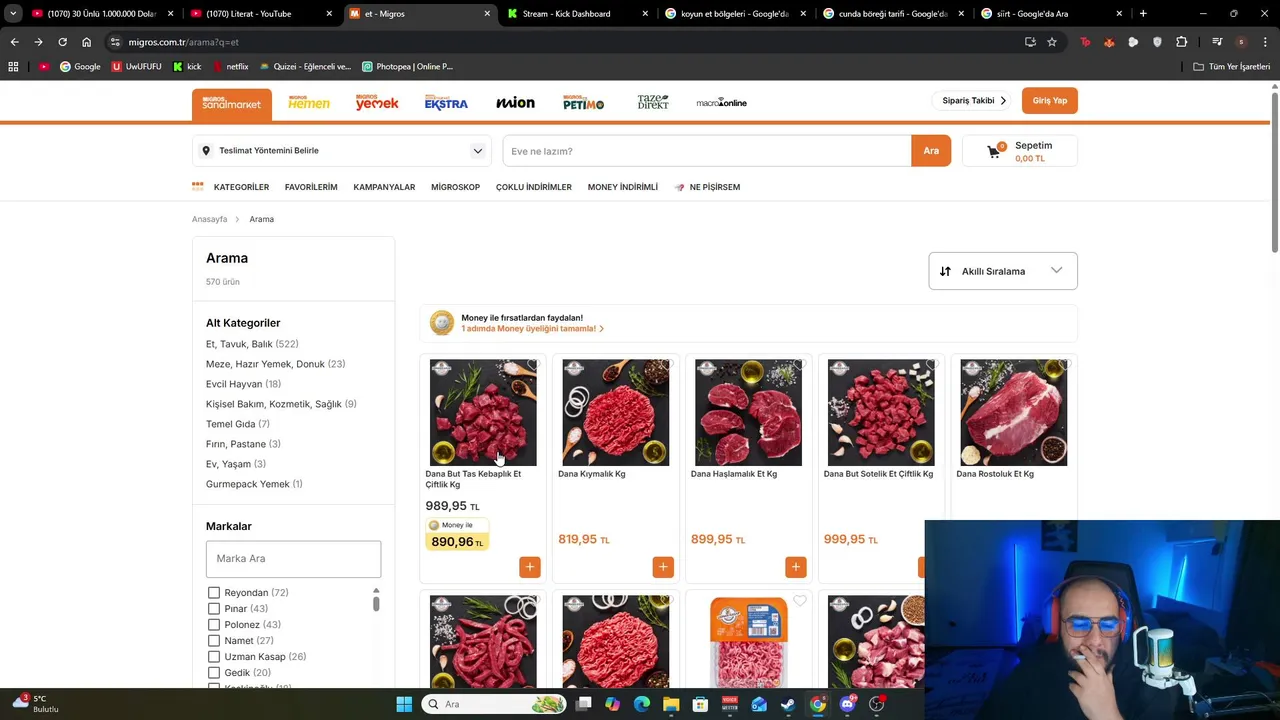Open Chrome's three-dot menu
Image resolution: width=1280 pixels, height=720 pixels.
point(1265,42)
